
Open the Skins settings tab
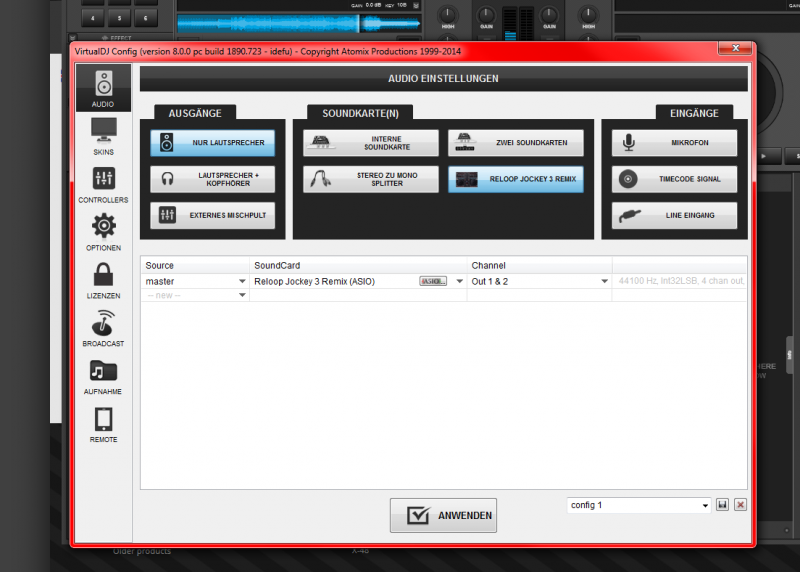(104, 136)
